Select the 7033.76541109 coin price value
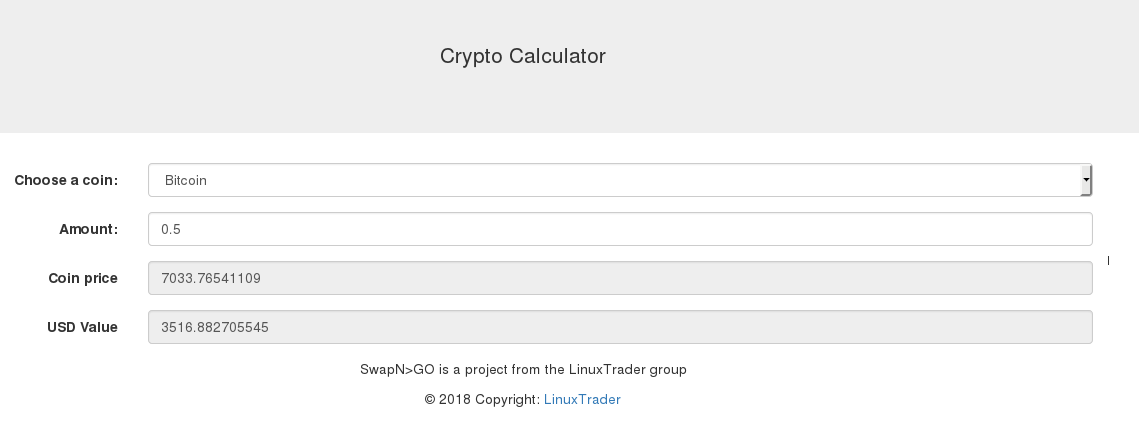 click(x=211, y=279)
